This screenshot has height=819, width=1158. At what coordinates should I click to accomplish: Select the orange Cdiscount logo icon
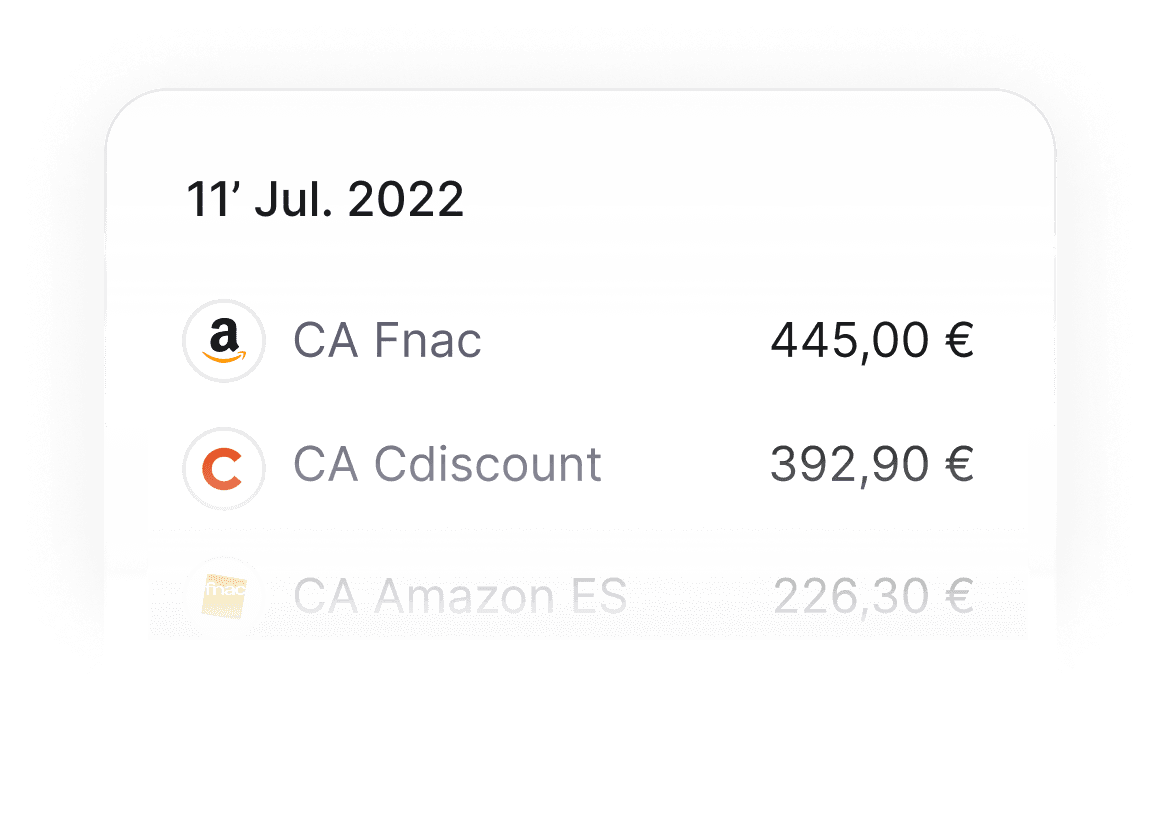224,468
